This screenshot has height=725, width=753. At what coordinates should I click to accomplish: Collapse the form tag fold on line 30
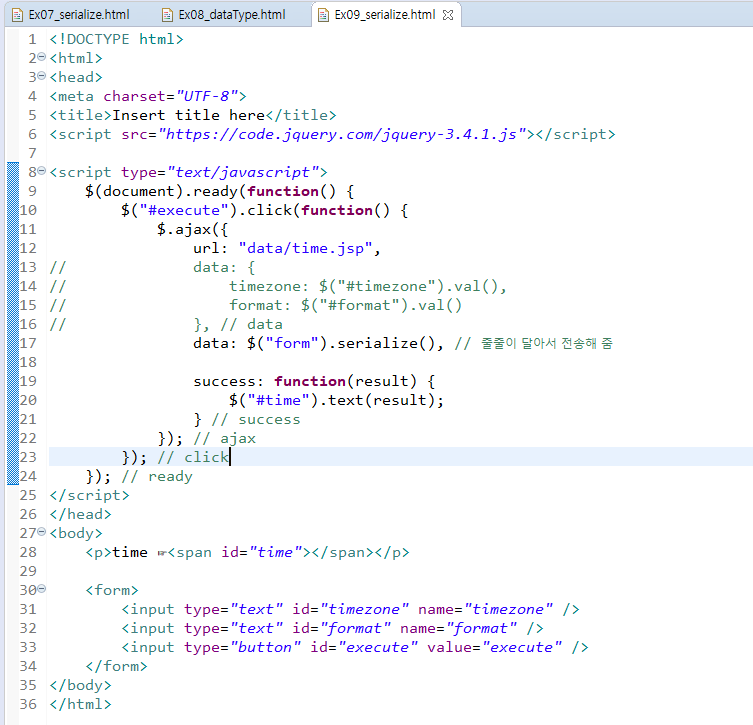point(42,588)
